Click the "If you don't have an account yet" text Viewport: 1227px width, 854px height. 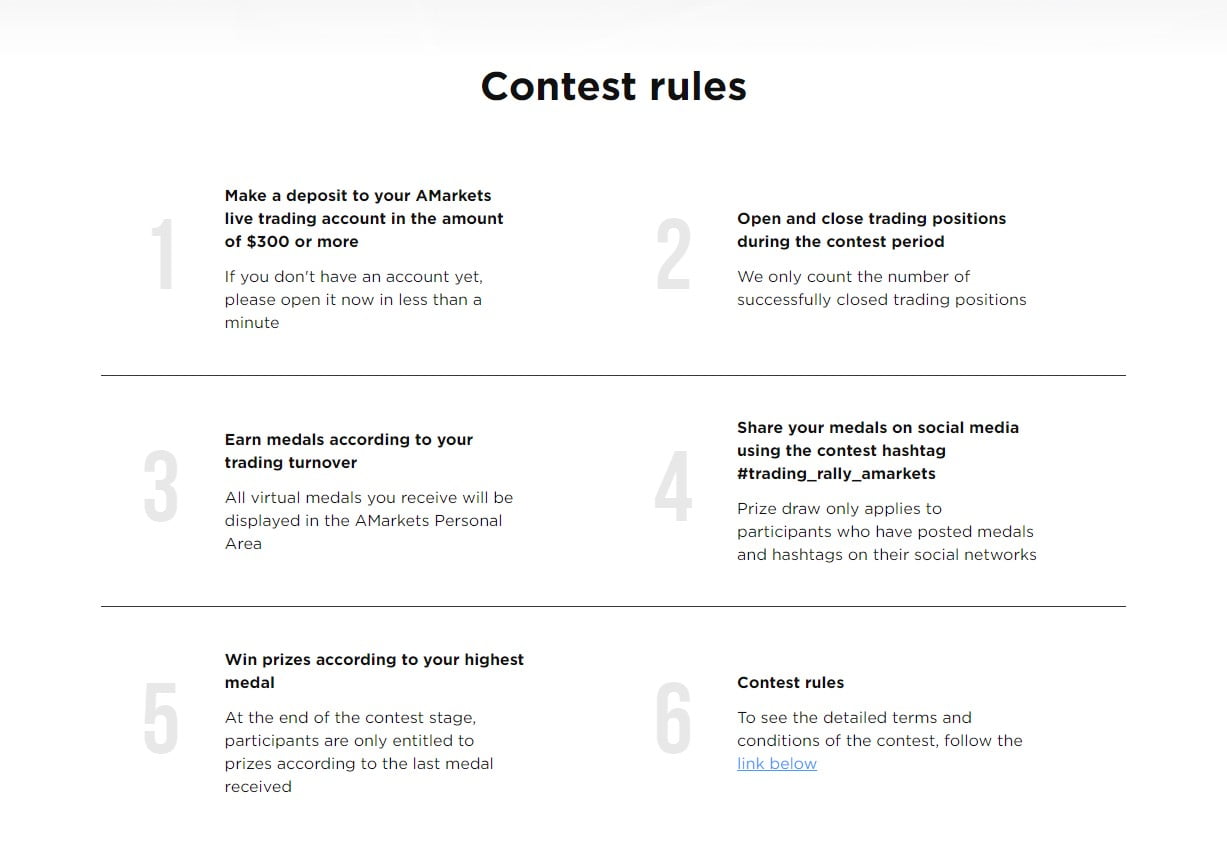353,299
